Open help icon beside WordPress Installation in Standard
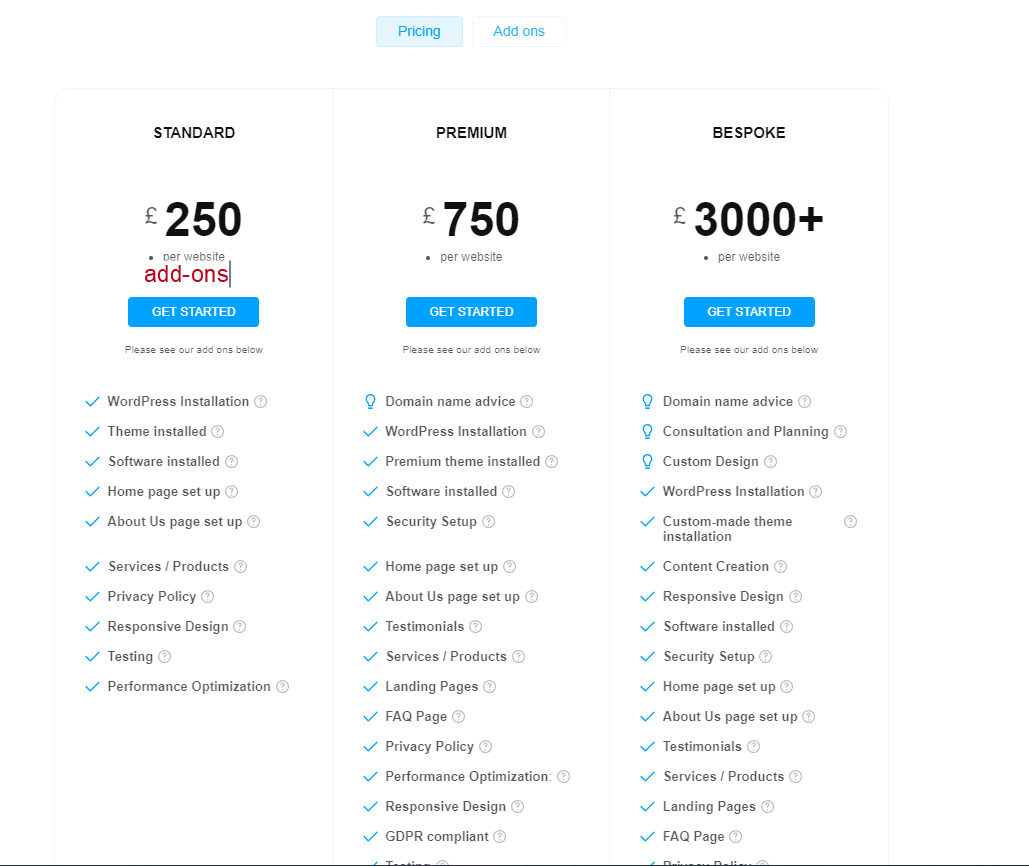 [x=261, y=402]
